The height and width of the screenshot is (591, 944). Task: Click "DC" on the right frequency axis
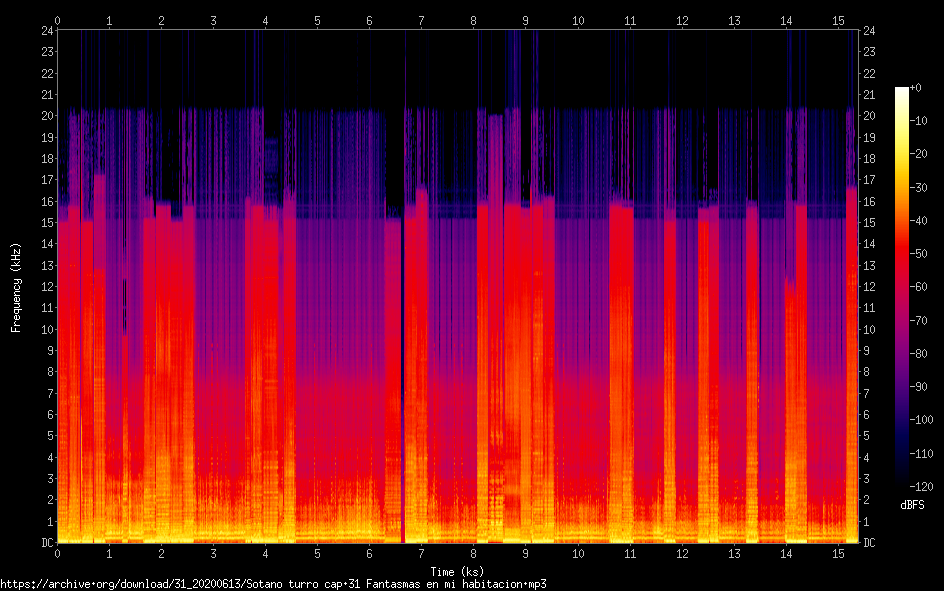coord(869,543)
